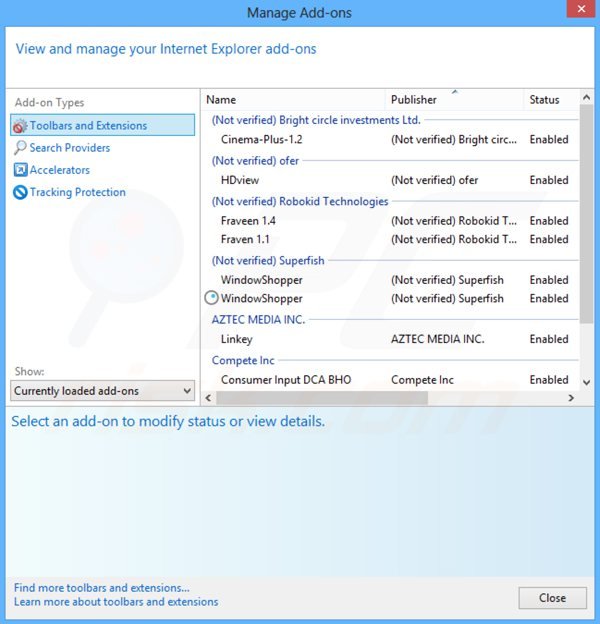
Task: Click Enabled status of HDview
Action: (x=549, y=180)
